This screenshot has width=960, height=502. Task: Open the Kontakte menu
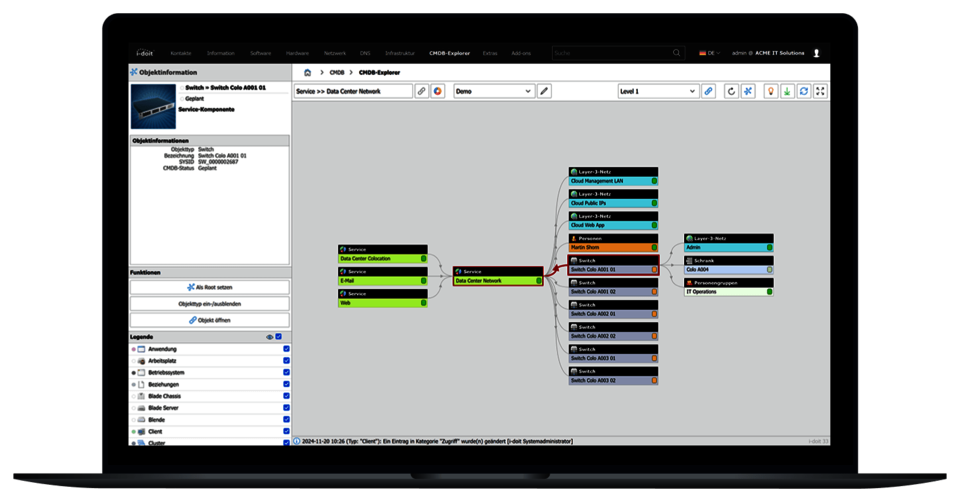click(x=181, y=53)
